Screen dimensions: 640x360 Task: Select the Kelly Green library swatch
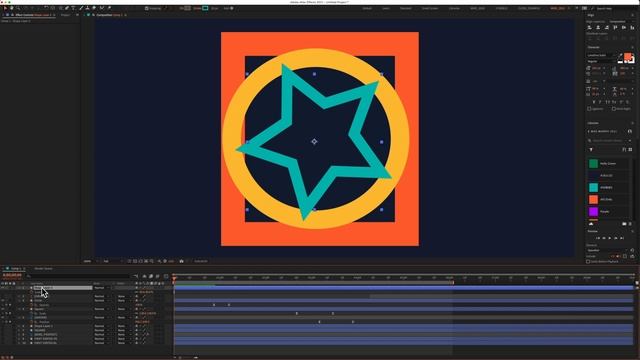pyautogui.click(x=593, y=164)
